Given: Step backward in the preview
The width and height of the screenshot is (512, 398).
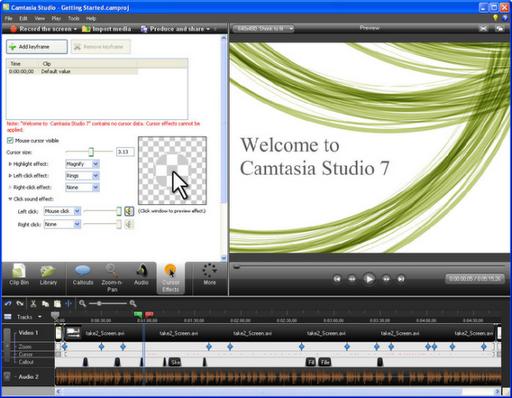Looking at the screenshot, I should click(x=352, y=279).
